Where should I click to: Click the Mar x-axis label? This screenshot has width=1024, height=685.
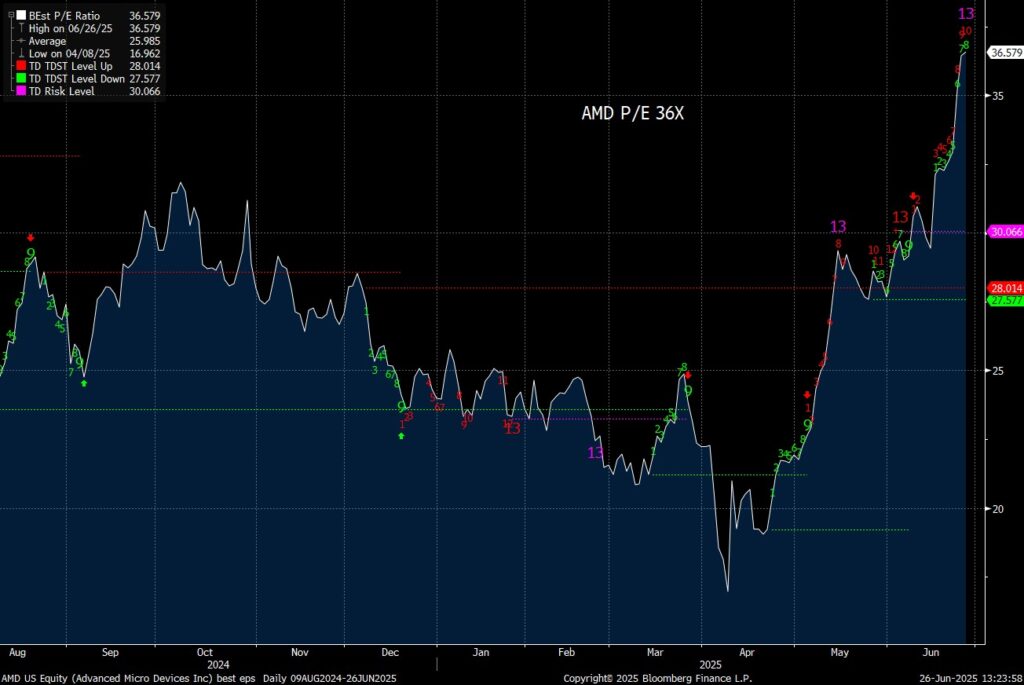pyautogui.click(x=655, y=652)
